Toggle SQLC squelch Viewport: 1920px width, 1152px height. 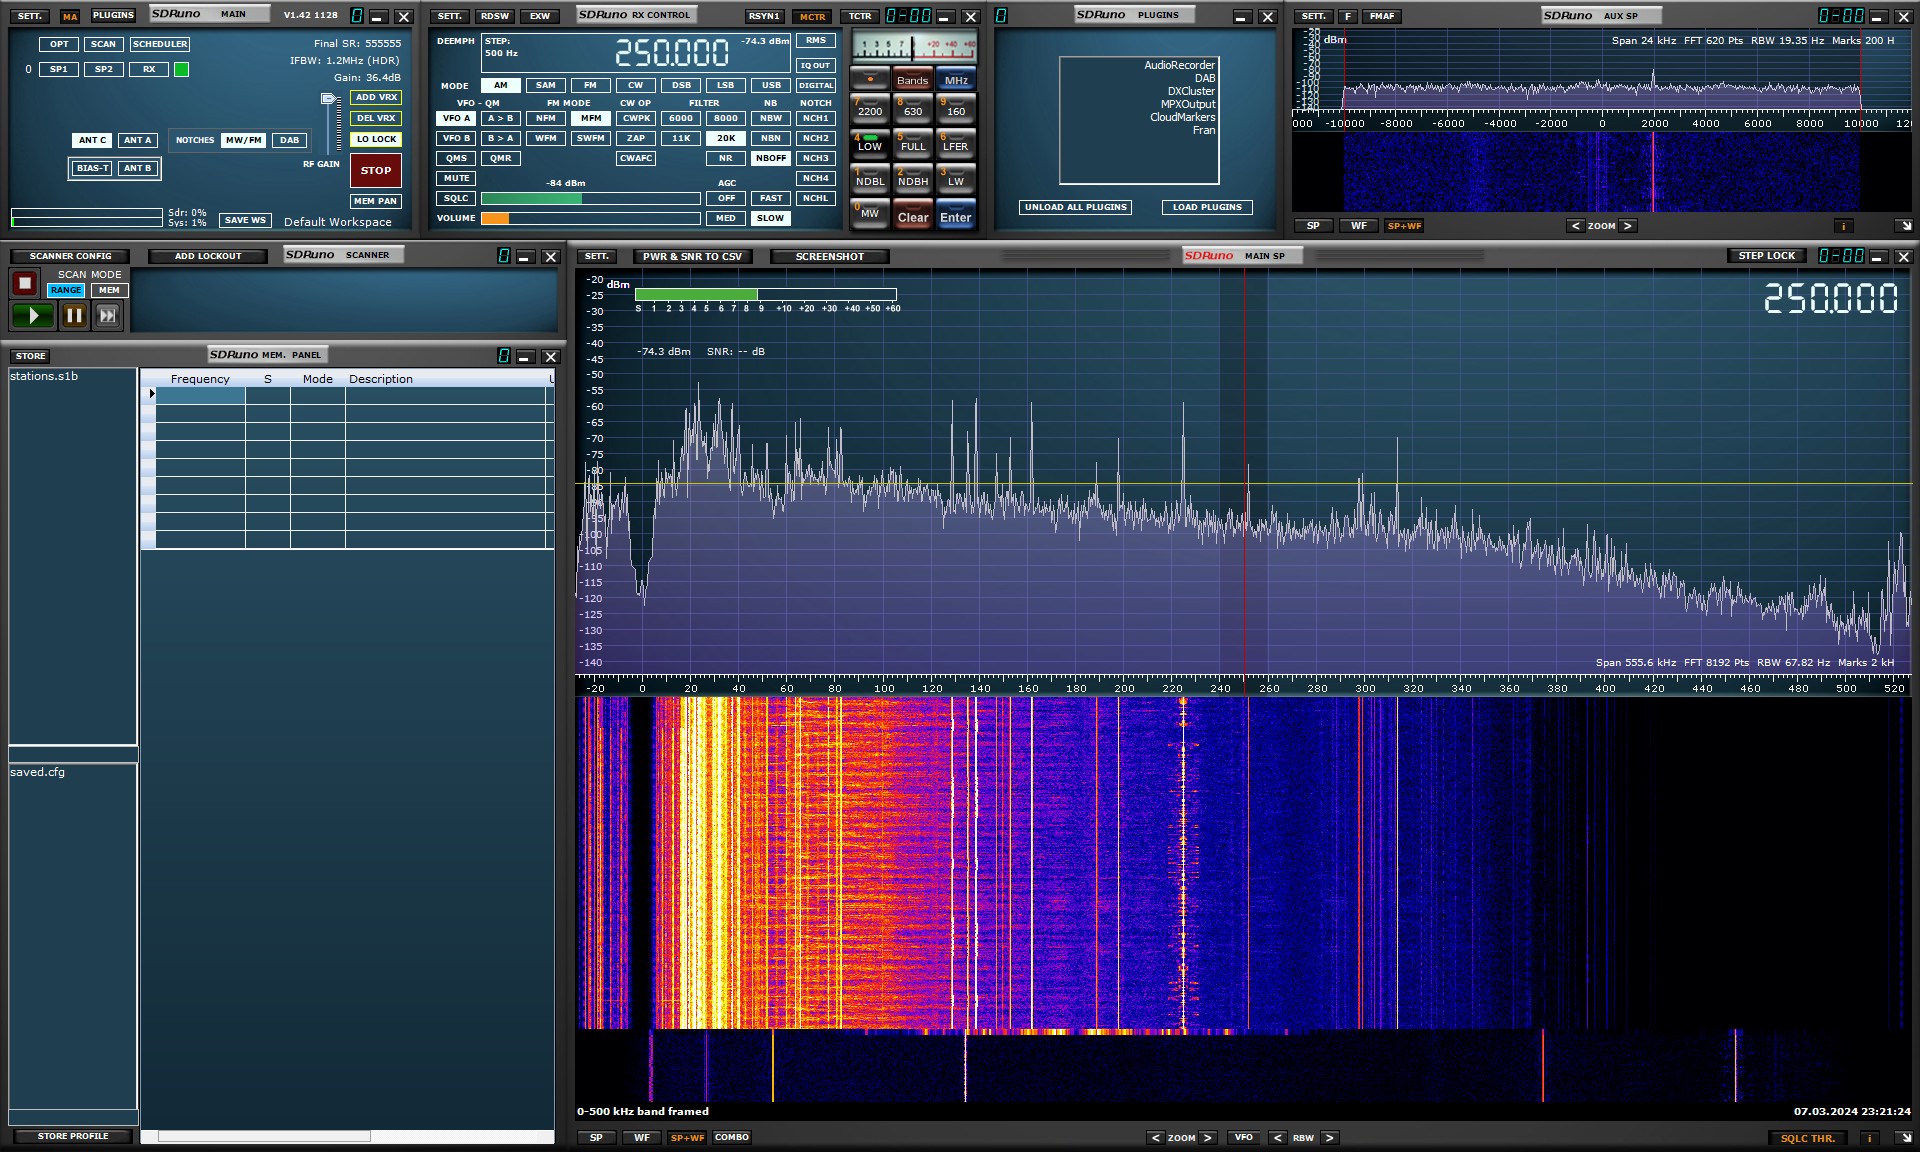click(x=456, y=198)
